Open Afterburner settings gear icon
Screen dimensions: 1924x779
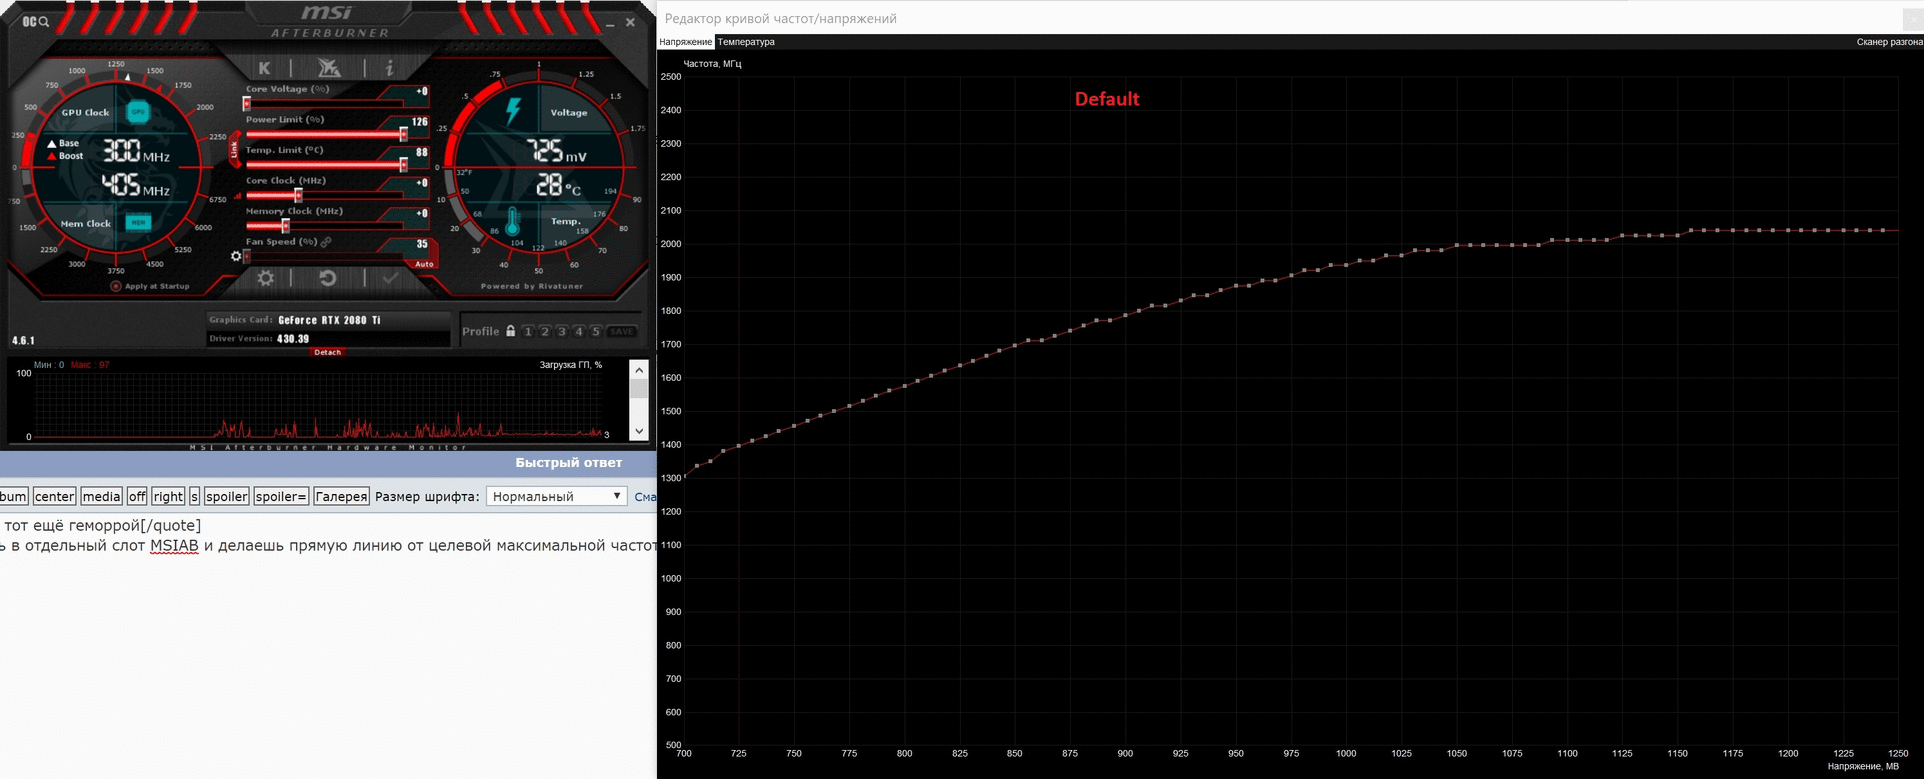pyautogui.click(x=266, y=278)
